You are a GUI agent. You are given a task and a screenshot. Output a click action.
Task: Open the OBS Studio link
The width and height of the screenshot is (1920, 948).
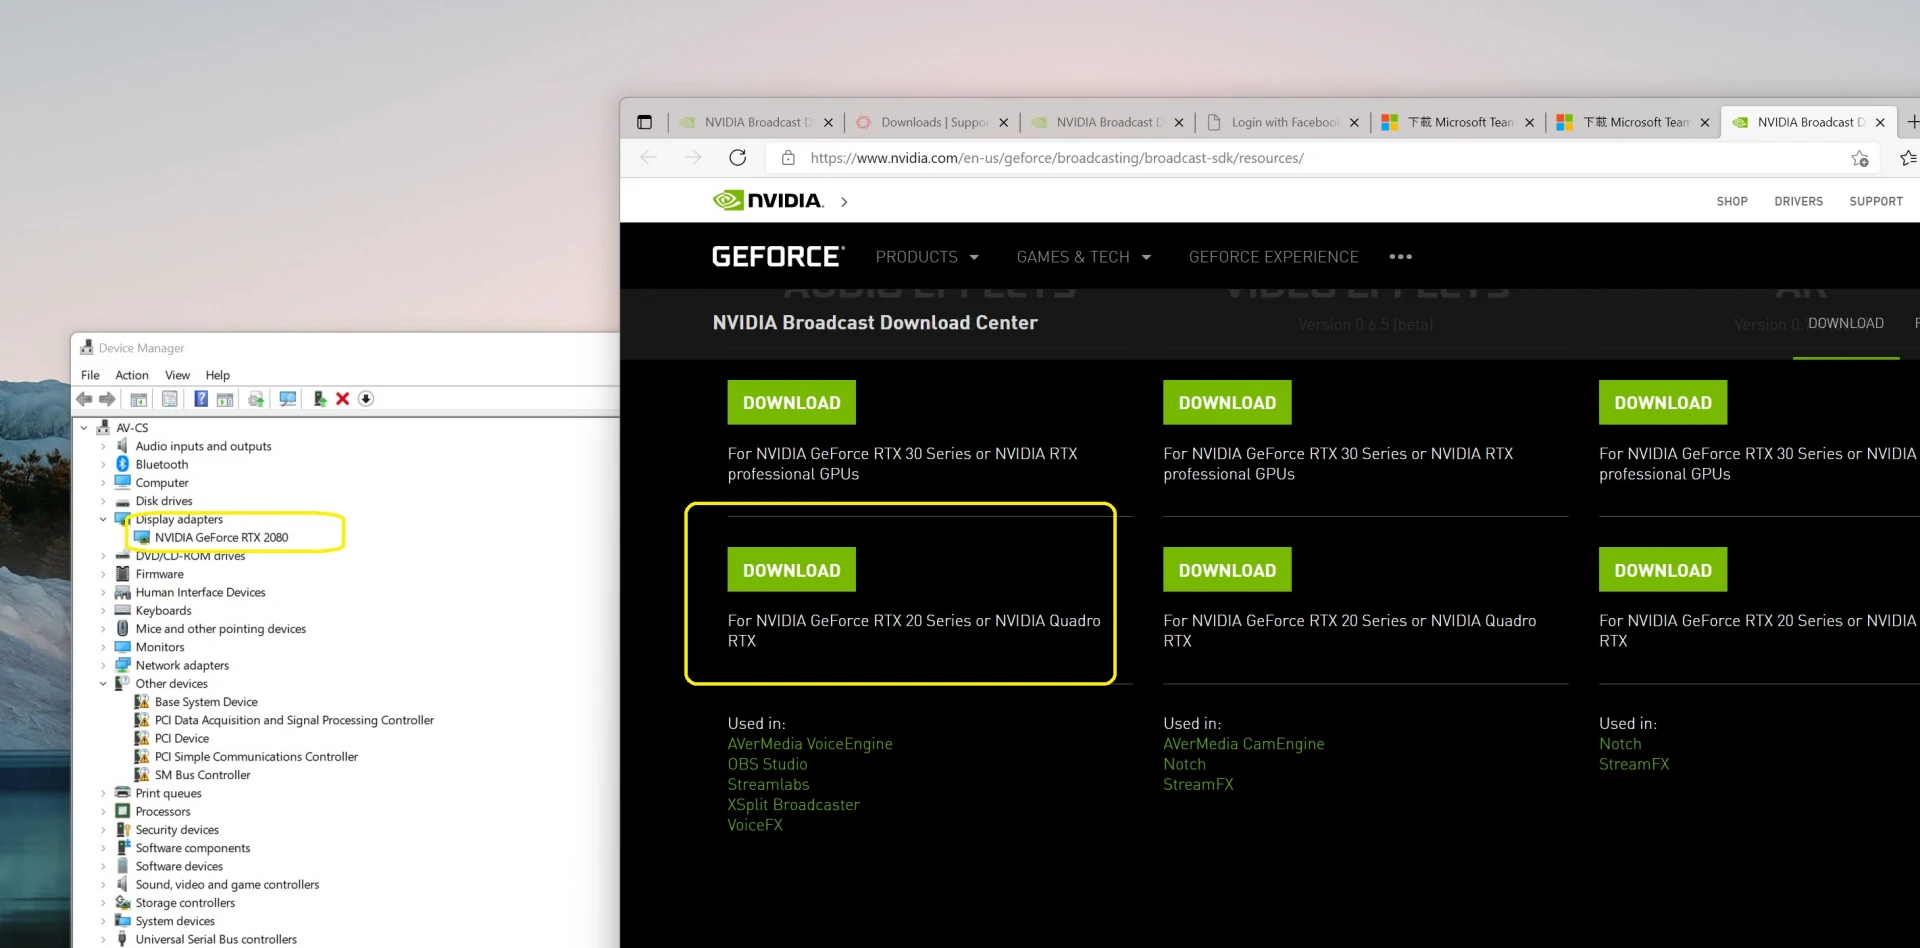[767, 764]
